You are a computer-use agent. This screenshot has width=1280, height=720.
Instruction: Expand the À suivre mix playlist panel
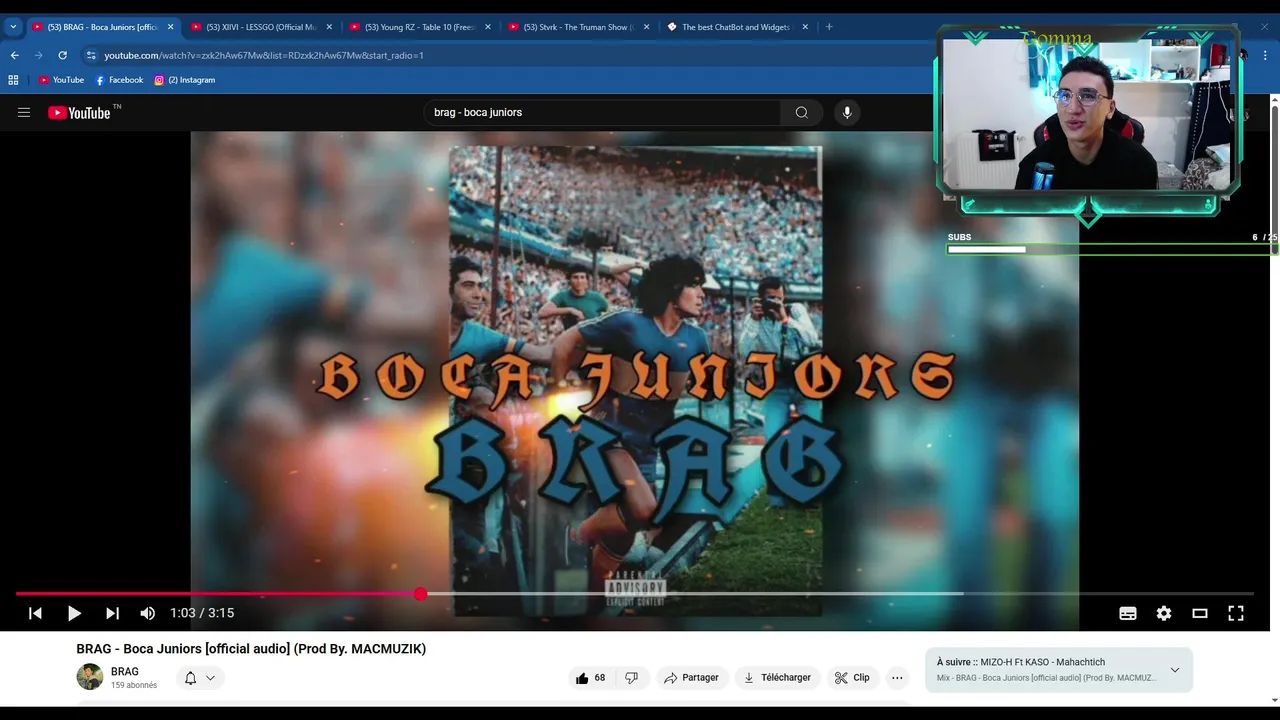pos(1175,670)
